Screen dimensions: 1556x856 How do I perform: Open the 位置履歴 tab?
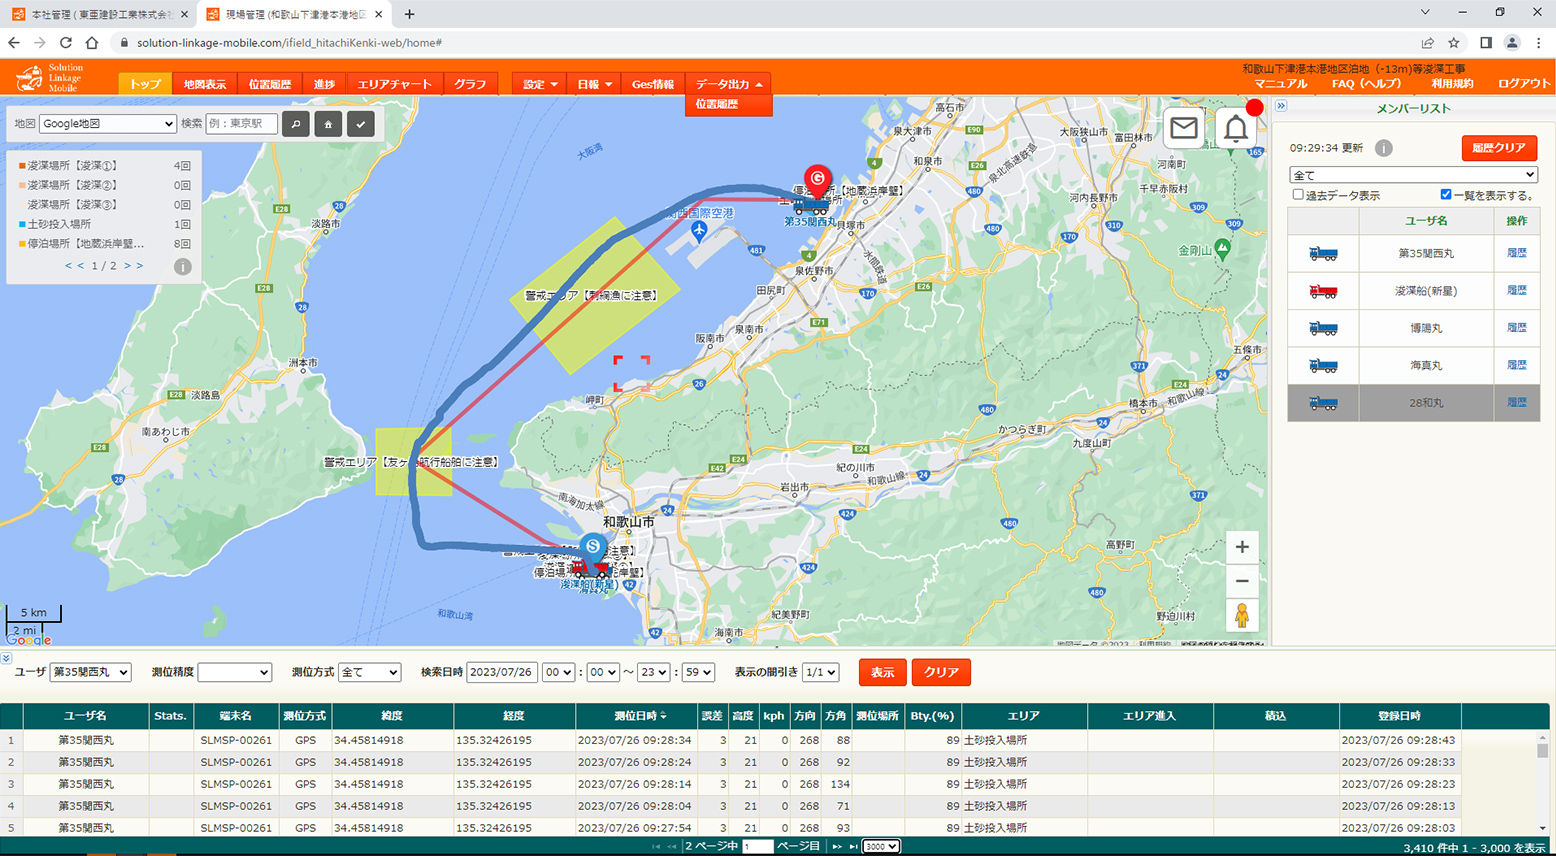pyautogui.click(x=269, y=84)
